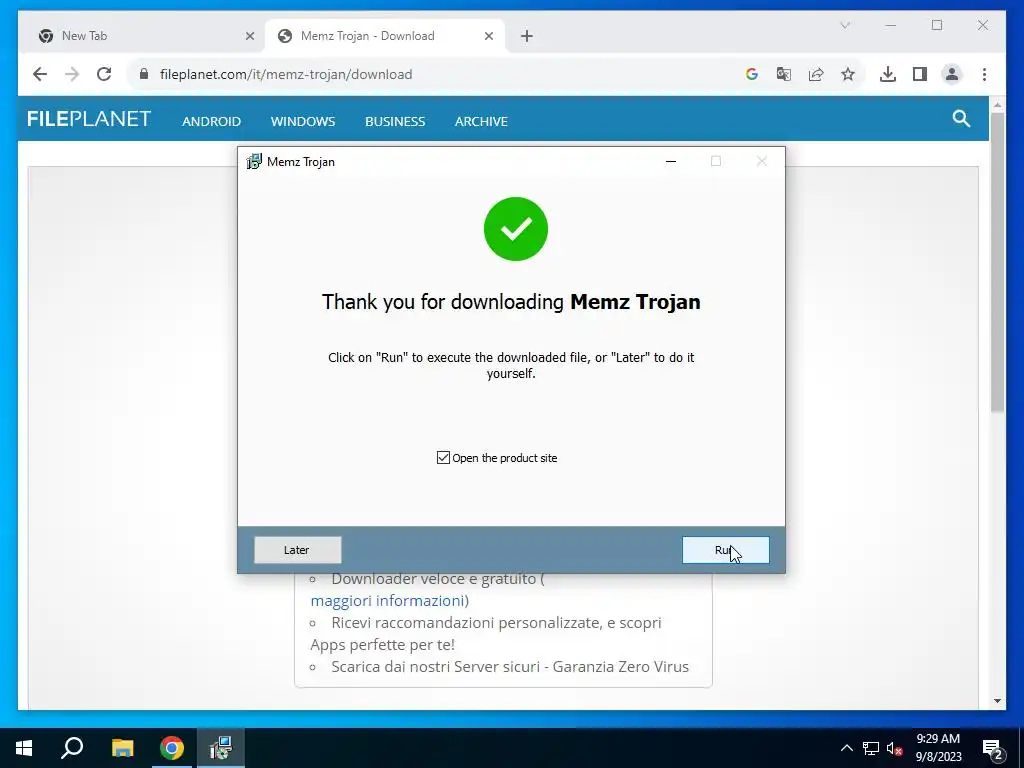The image size is (1024, 768).
Task: Open the tab search chevron dropdown
Action: pos(845,25)
